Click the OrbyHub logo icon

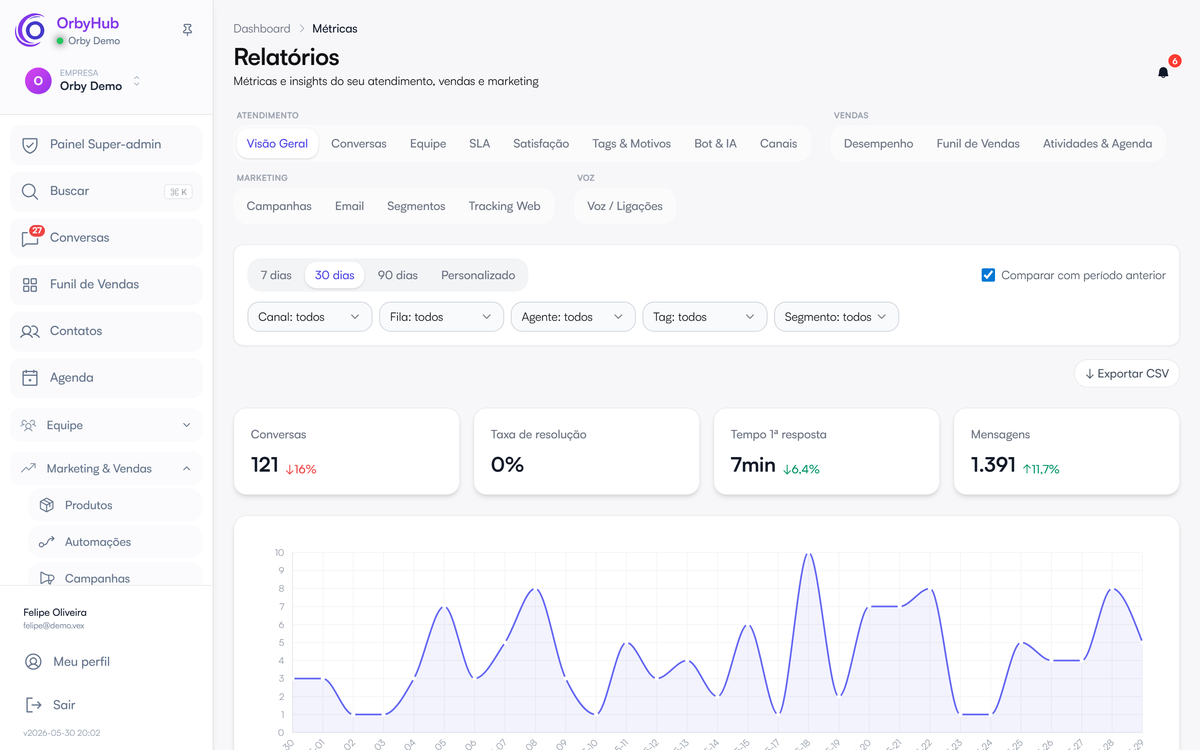[x=31, y=30]
